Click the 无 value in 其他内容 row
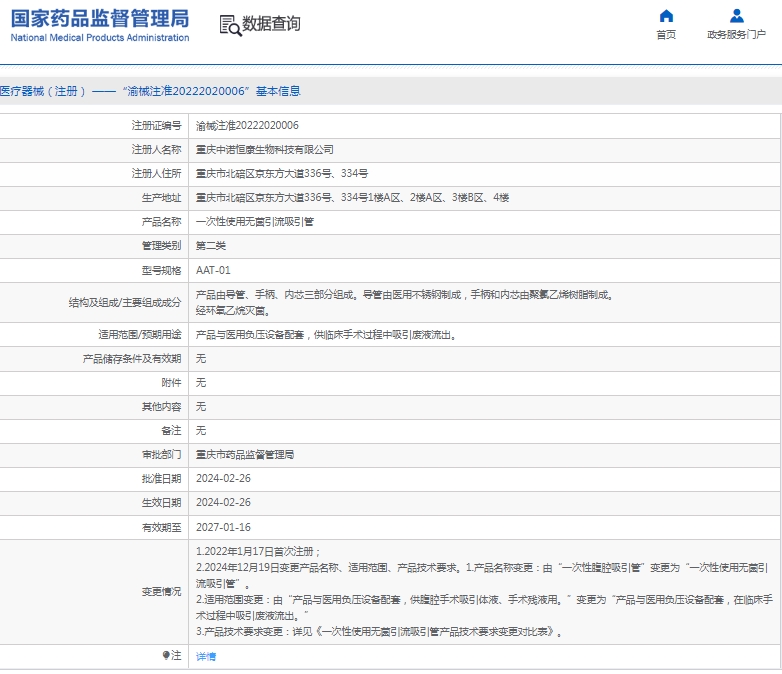Screen dimensions: 782x674 pyautogui.click(x=201, y=407)
